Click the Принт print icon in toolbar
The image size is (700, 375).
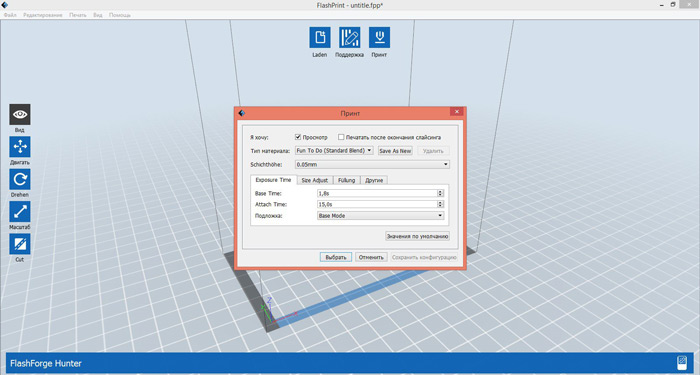pos(379,37)
